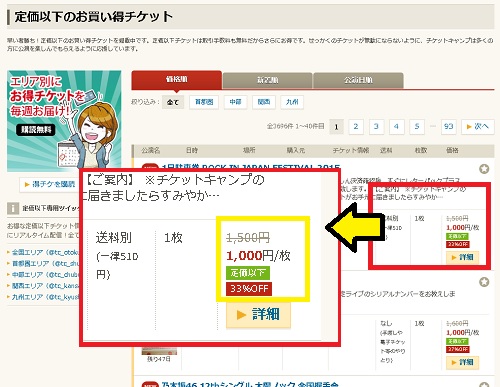
Task: Filter by 関西 area
Action: coord(264,102)
